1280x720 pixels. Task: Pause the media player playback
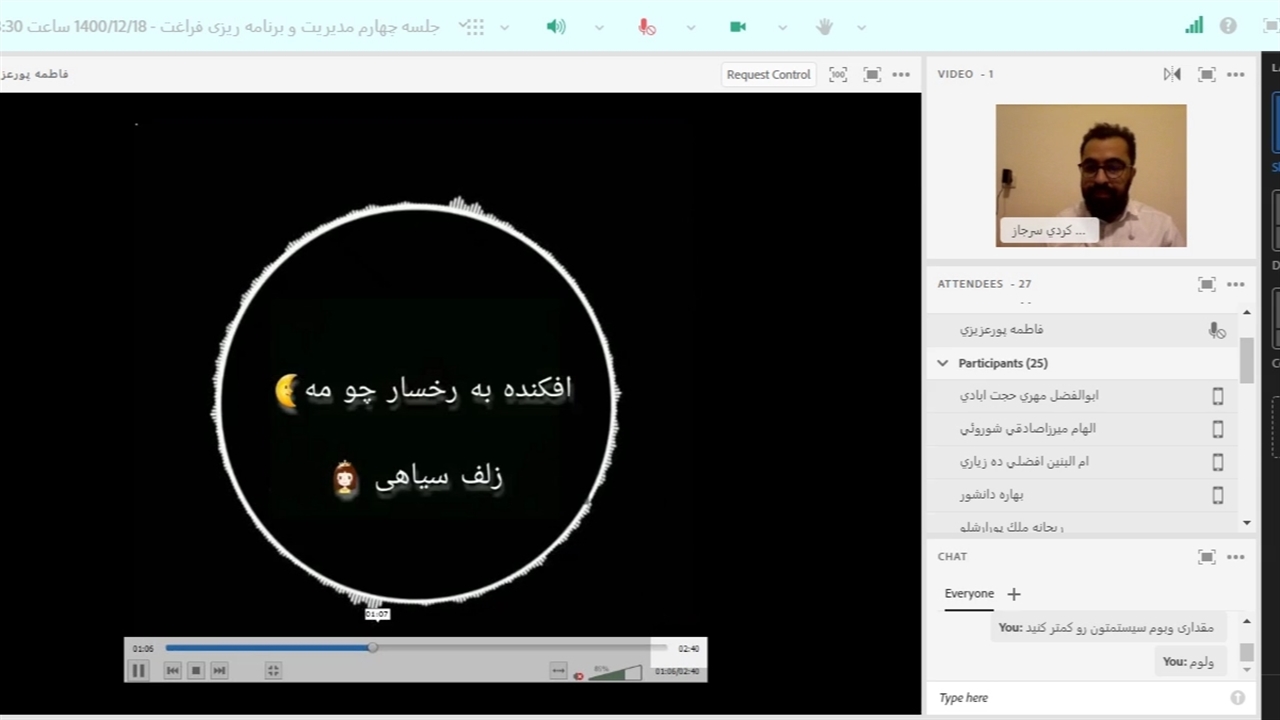(x=139, y=671)
